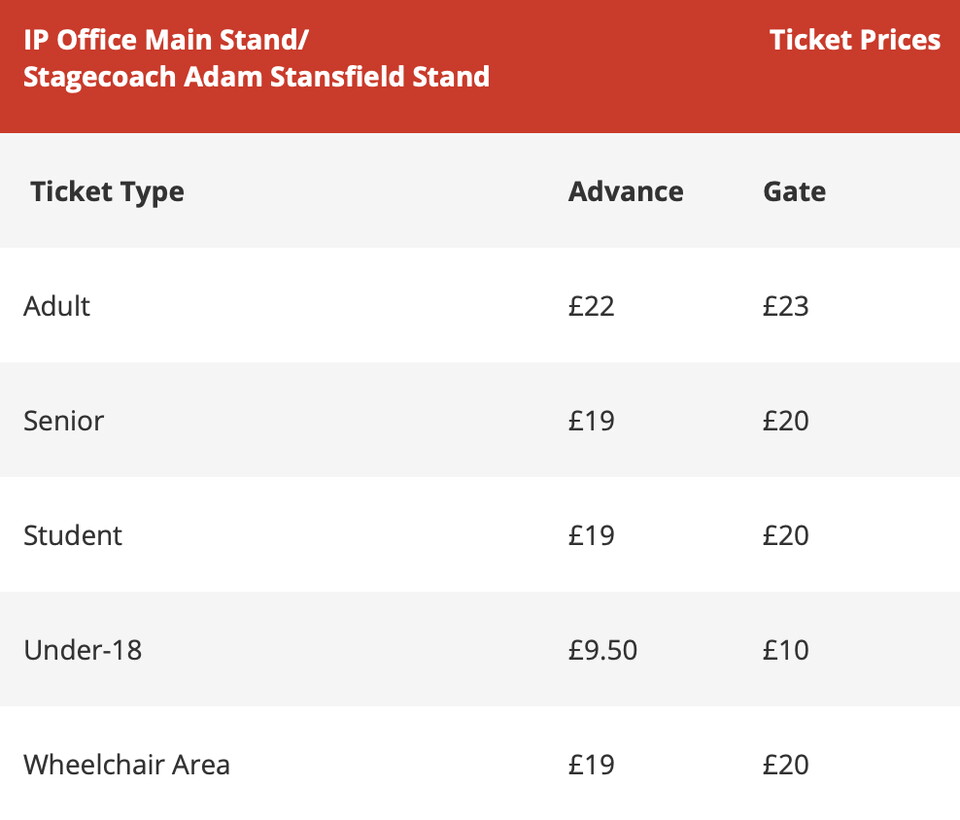Select the Wheelchair Area row label
Image resolution: width=960 pixels, height=820 pixels.
pyautogui.click(x=127, y=765)
